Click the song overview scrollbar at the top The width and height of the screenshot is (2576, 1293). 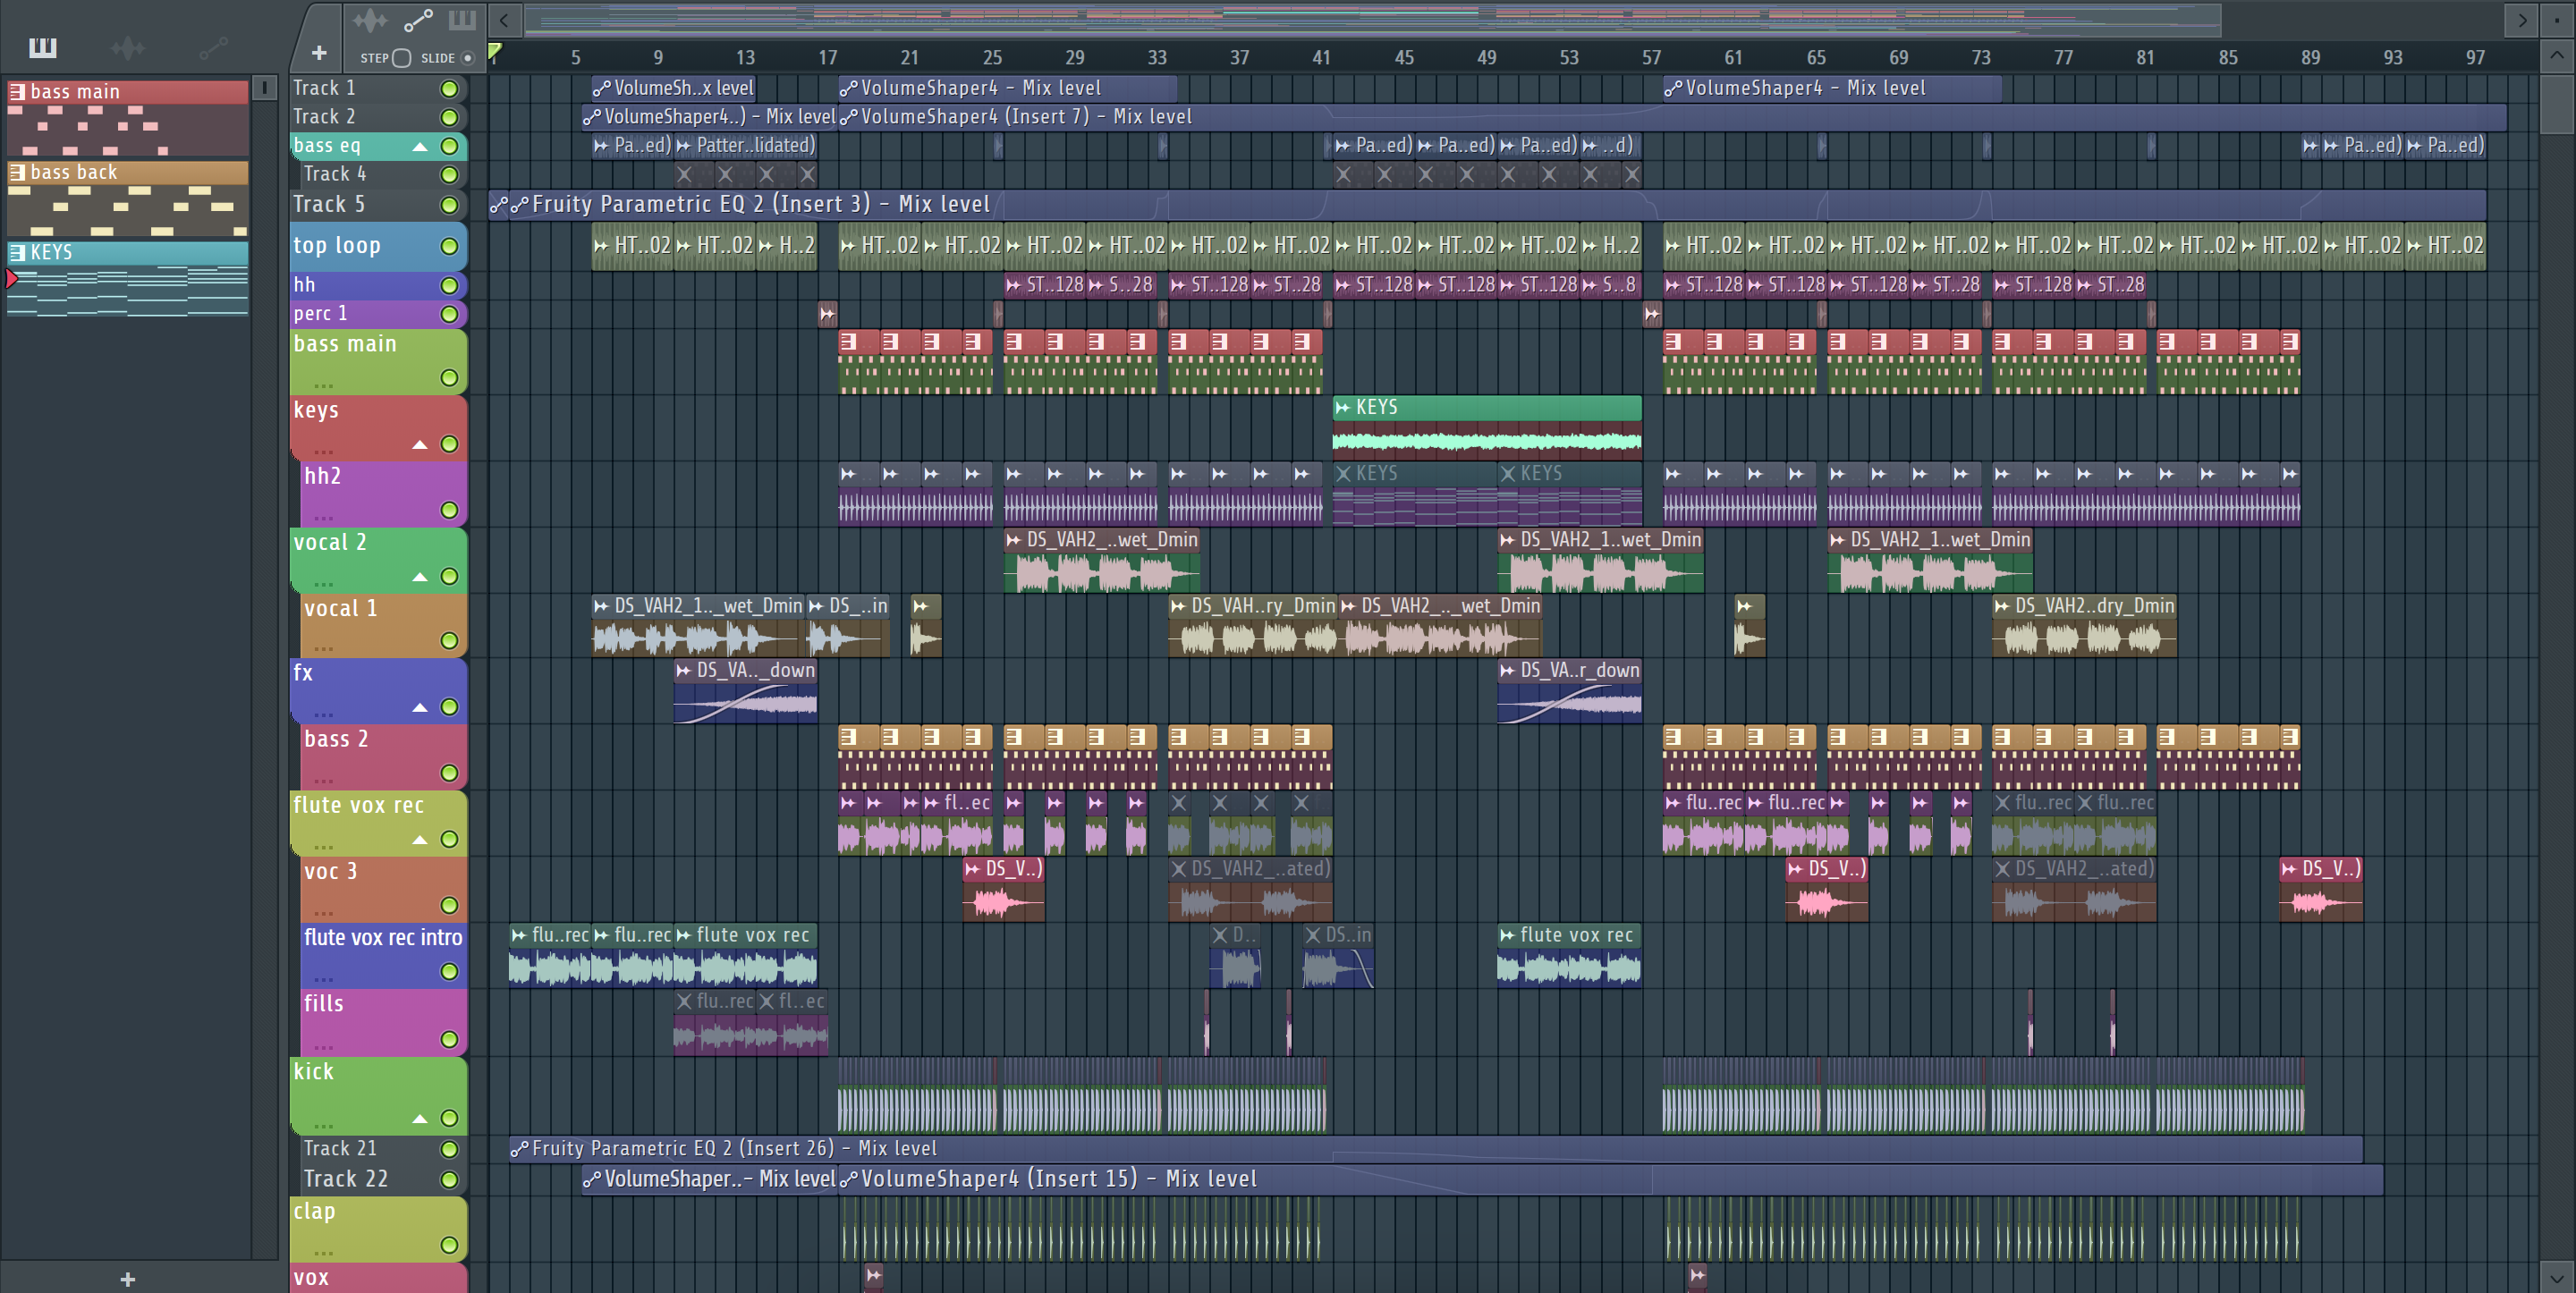tap(1372, 20)
